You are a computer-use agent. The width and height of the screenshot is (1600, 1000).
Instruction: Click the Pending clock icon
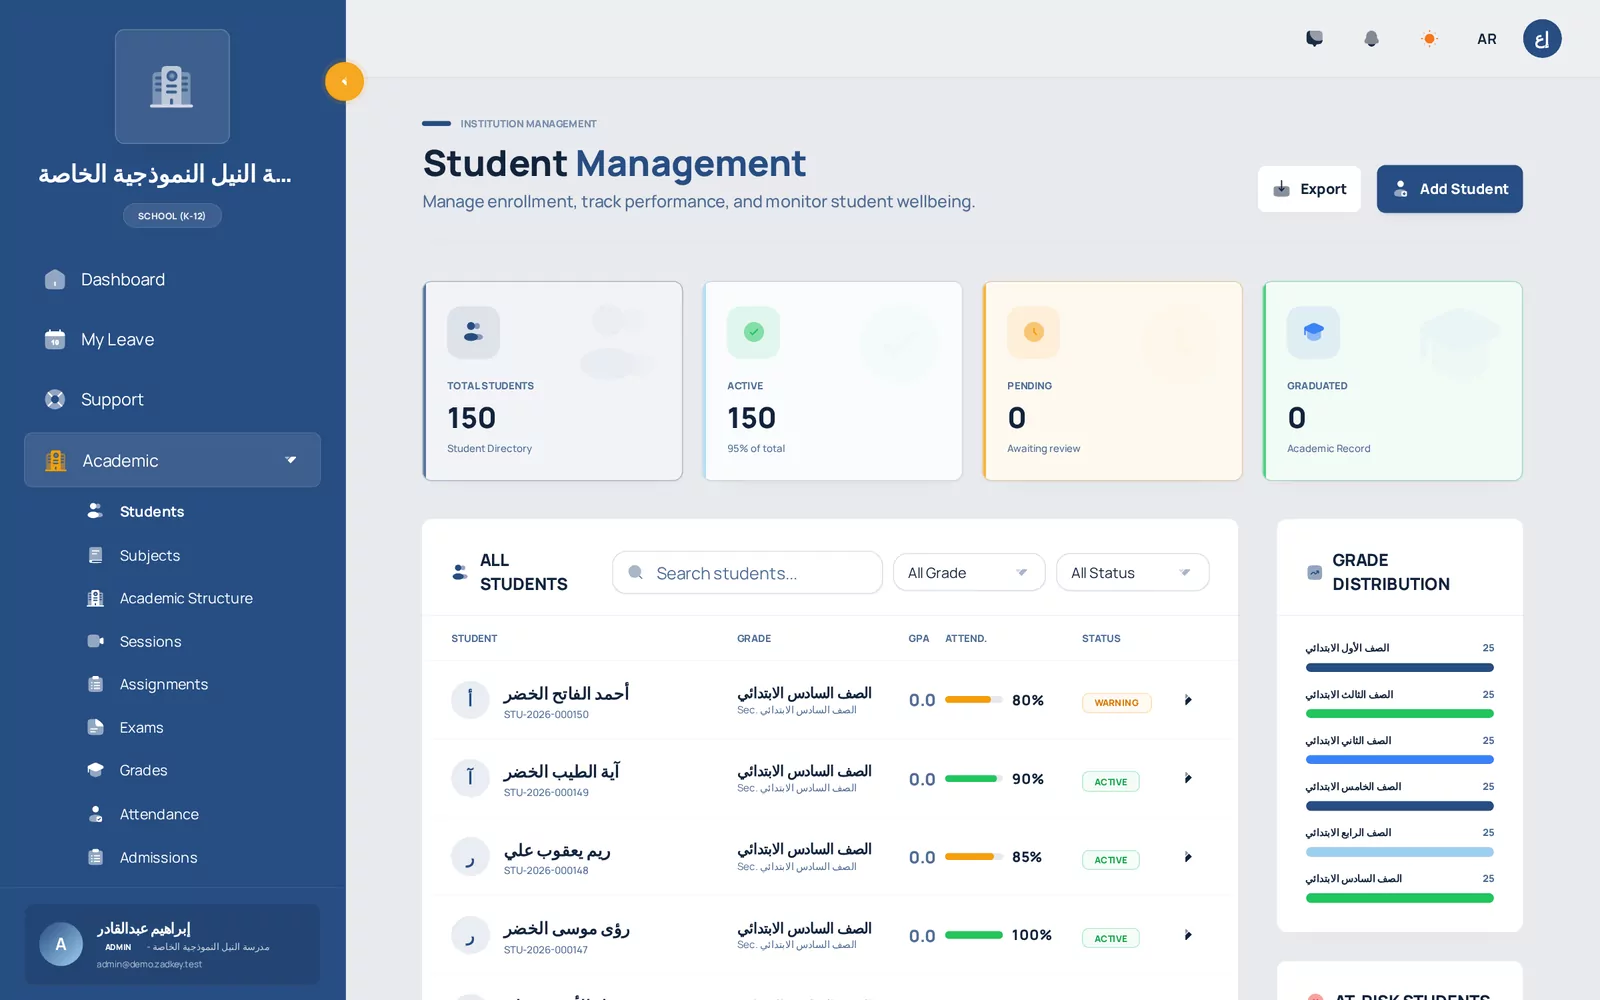[x=1033, y=332]
